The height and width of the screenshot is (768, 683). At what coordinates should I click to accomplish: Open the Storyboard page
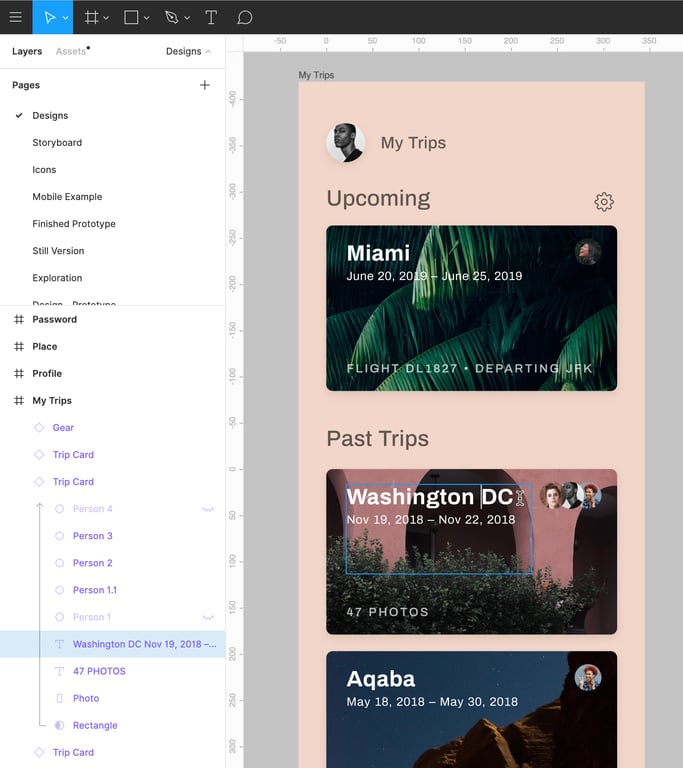(57, 143)
